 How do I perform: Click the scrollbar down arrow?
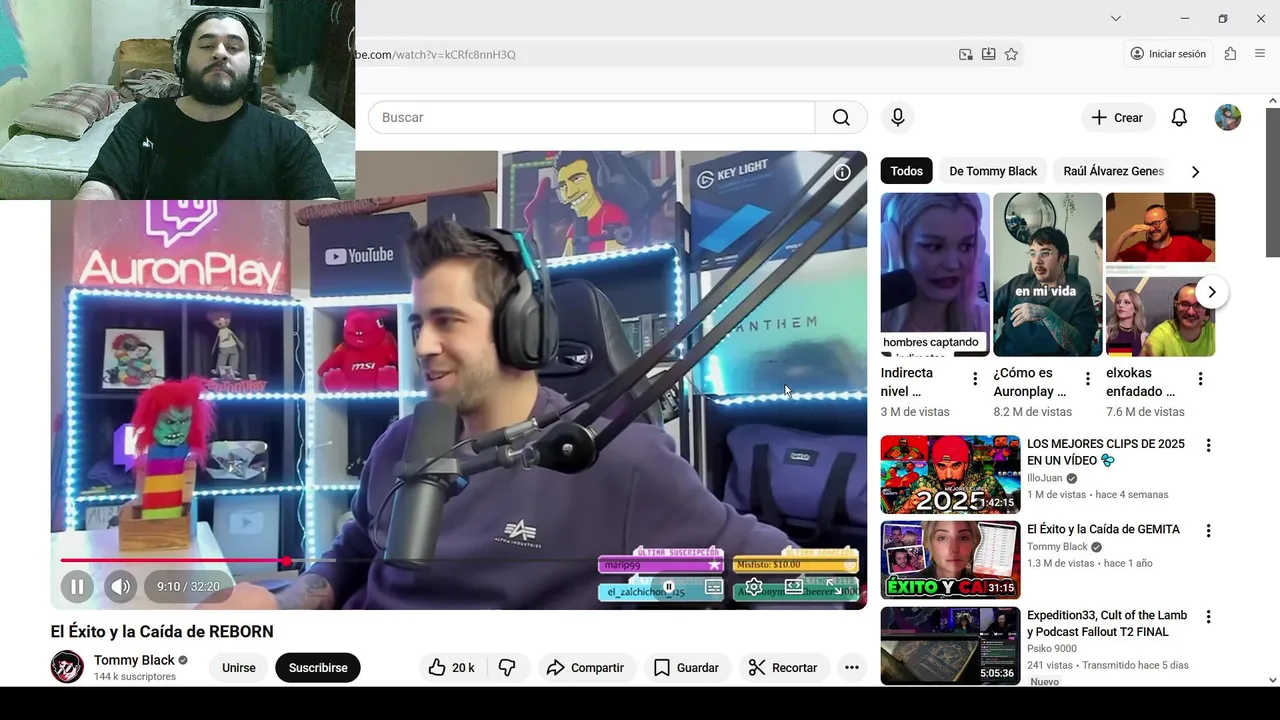[x=1272, y=680]
